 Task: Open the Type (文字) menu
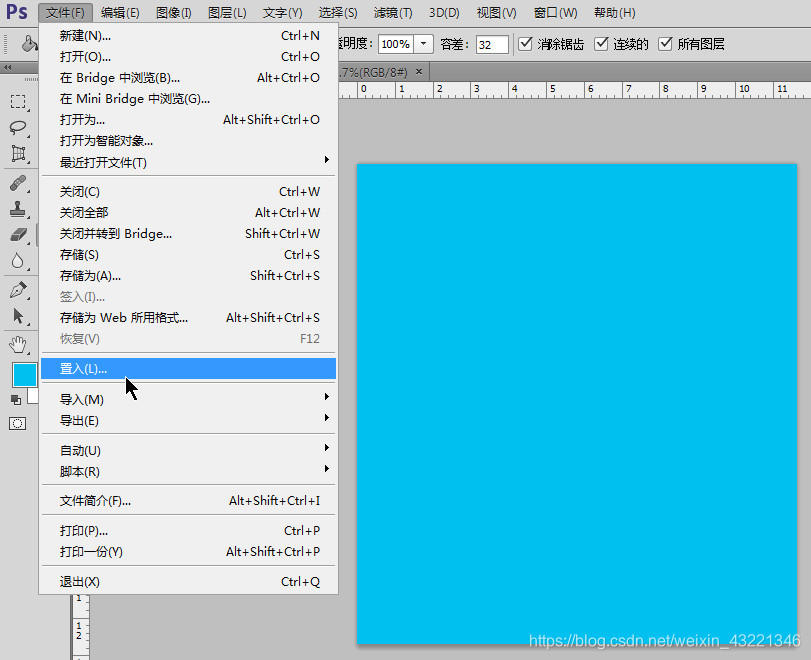coord(282,12)
